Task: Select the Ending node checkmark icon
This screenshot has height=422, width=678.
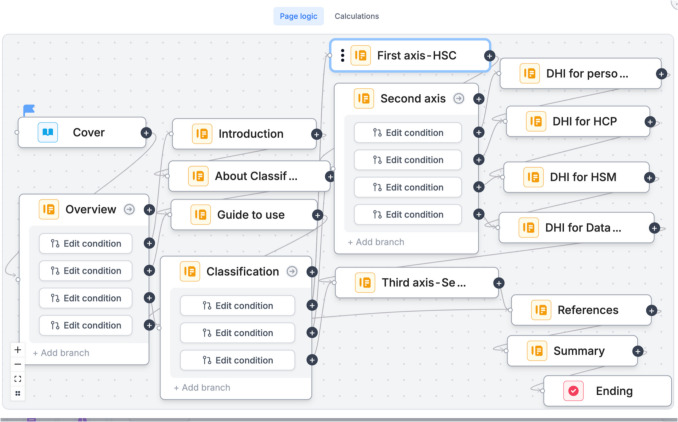Action: pyautogui.click(x=573, y=391)
